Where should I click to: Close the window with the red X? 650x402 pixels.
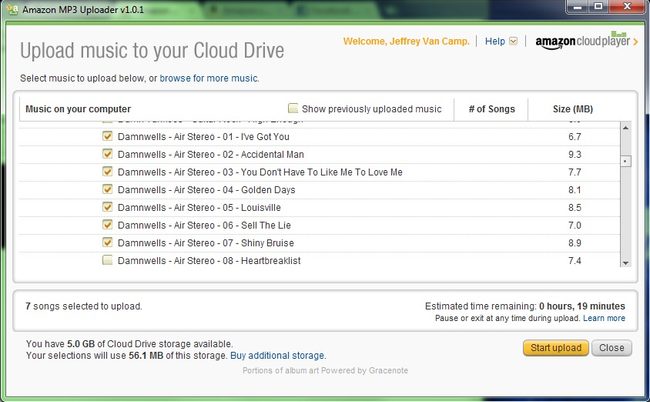[x=628, y=7]
